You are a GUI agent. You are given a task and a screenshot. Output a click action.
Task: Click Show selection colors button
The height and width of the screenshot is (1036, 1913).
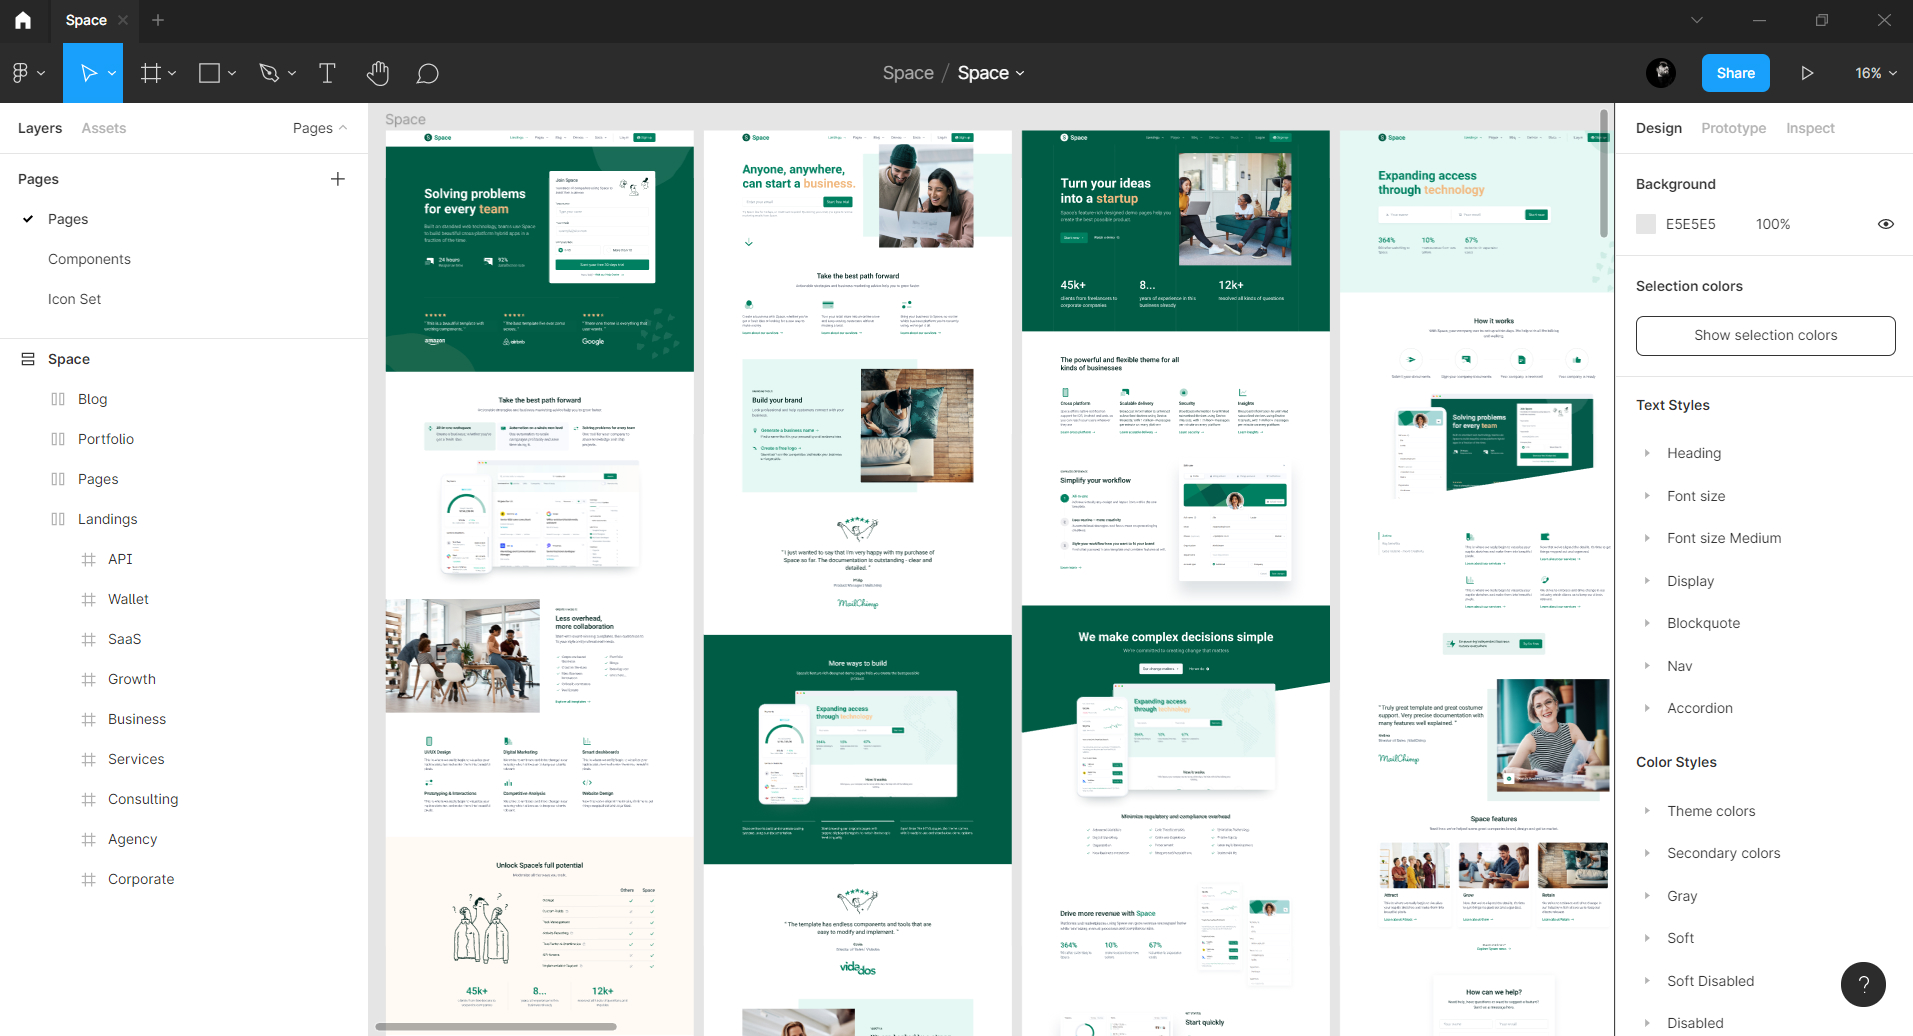click(x=1765, y=335)
